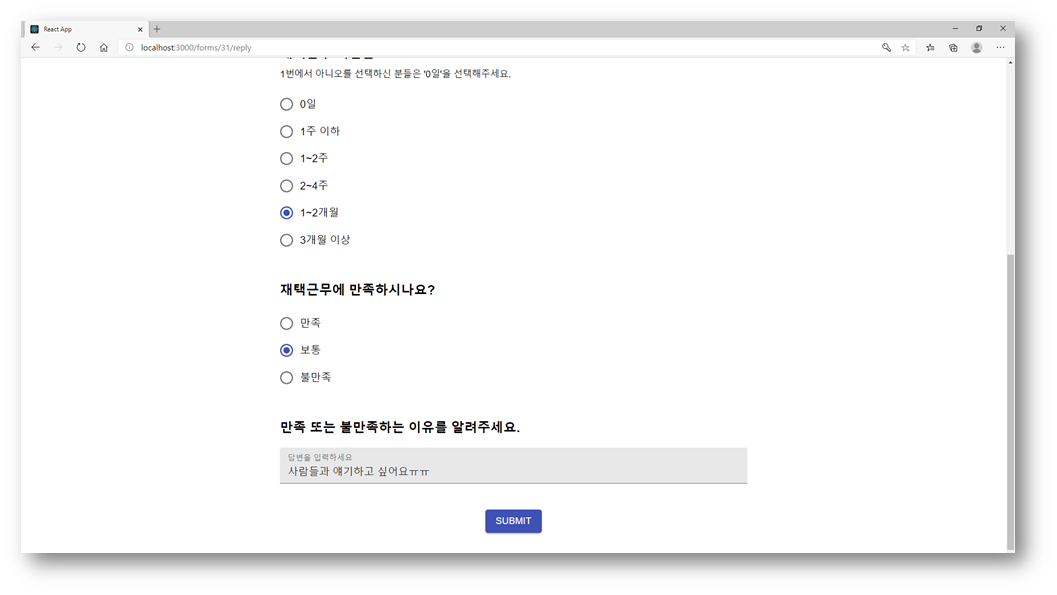This screenshot has height=595, width=1057.
Task: Click the browser back arrow
Action: coord(35,46)
